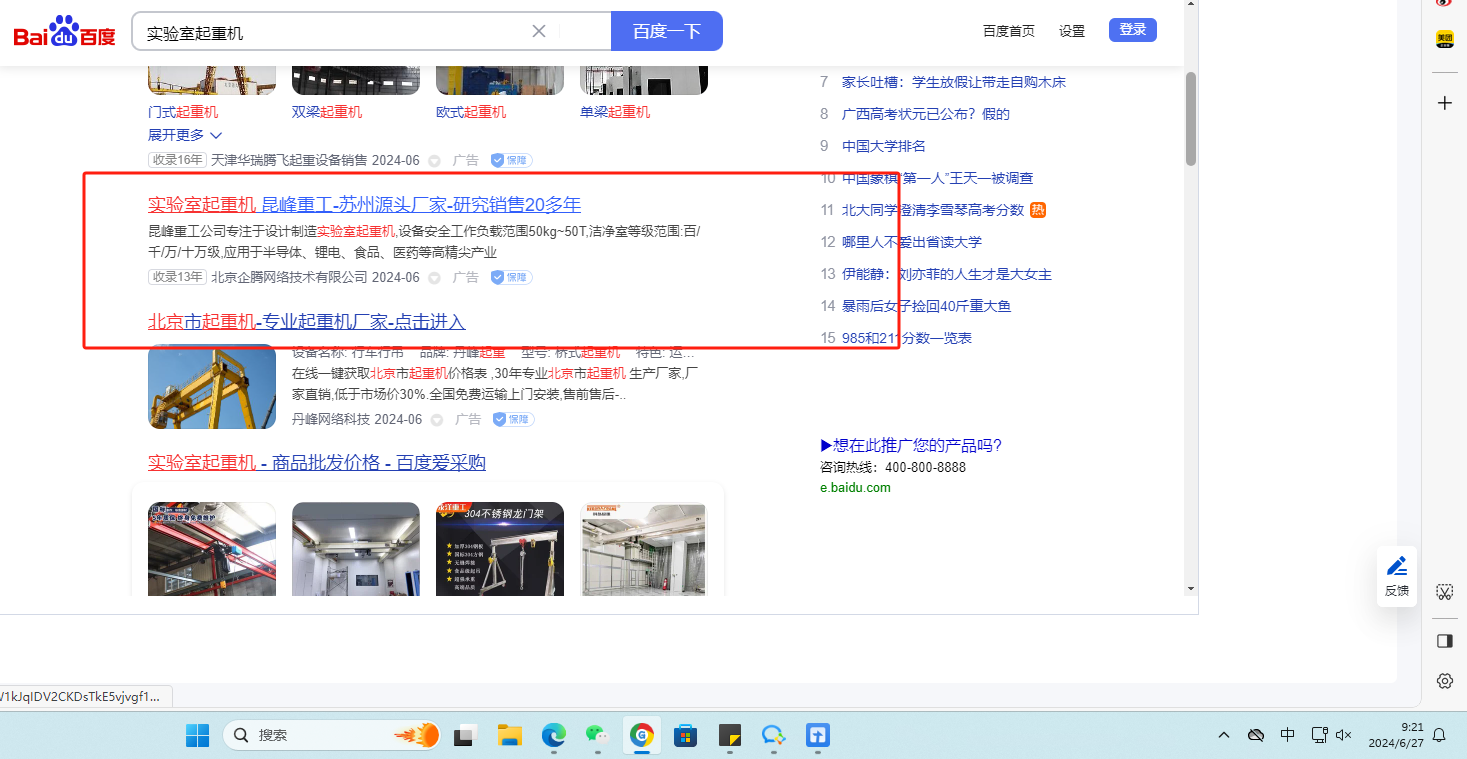The width and height of the screenshot is (1467, 759).
Task: Open Meituan icon in browser sidebar
Action: [1444, 39]
